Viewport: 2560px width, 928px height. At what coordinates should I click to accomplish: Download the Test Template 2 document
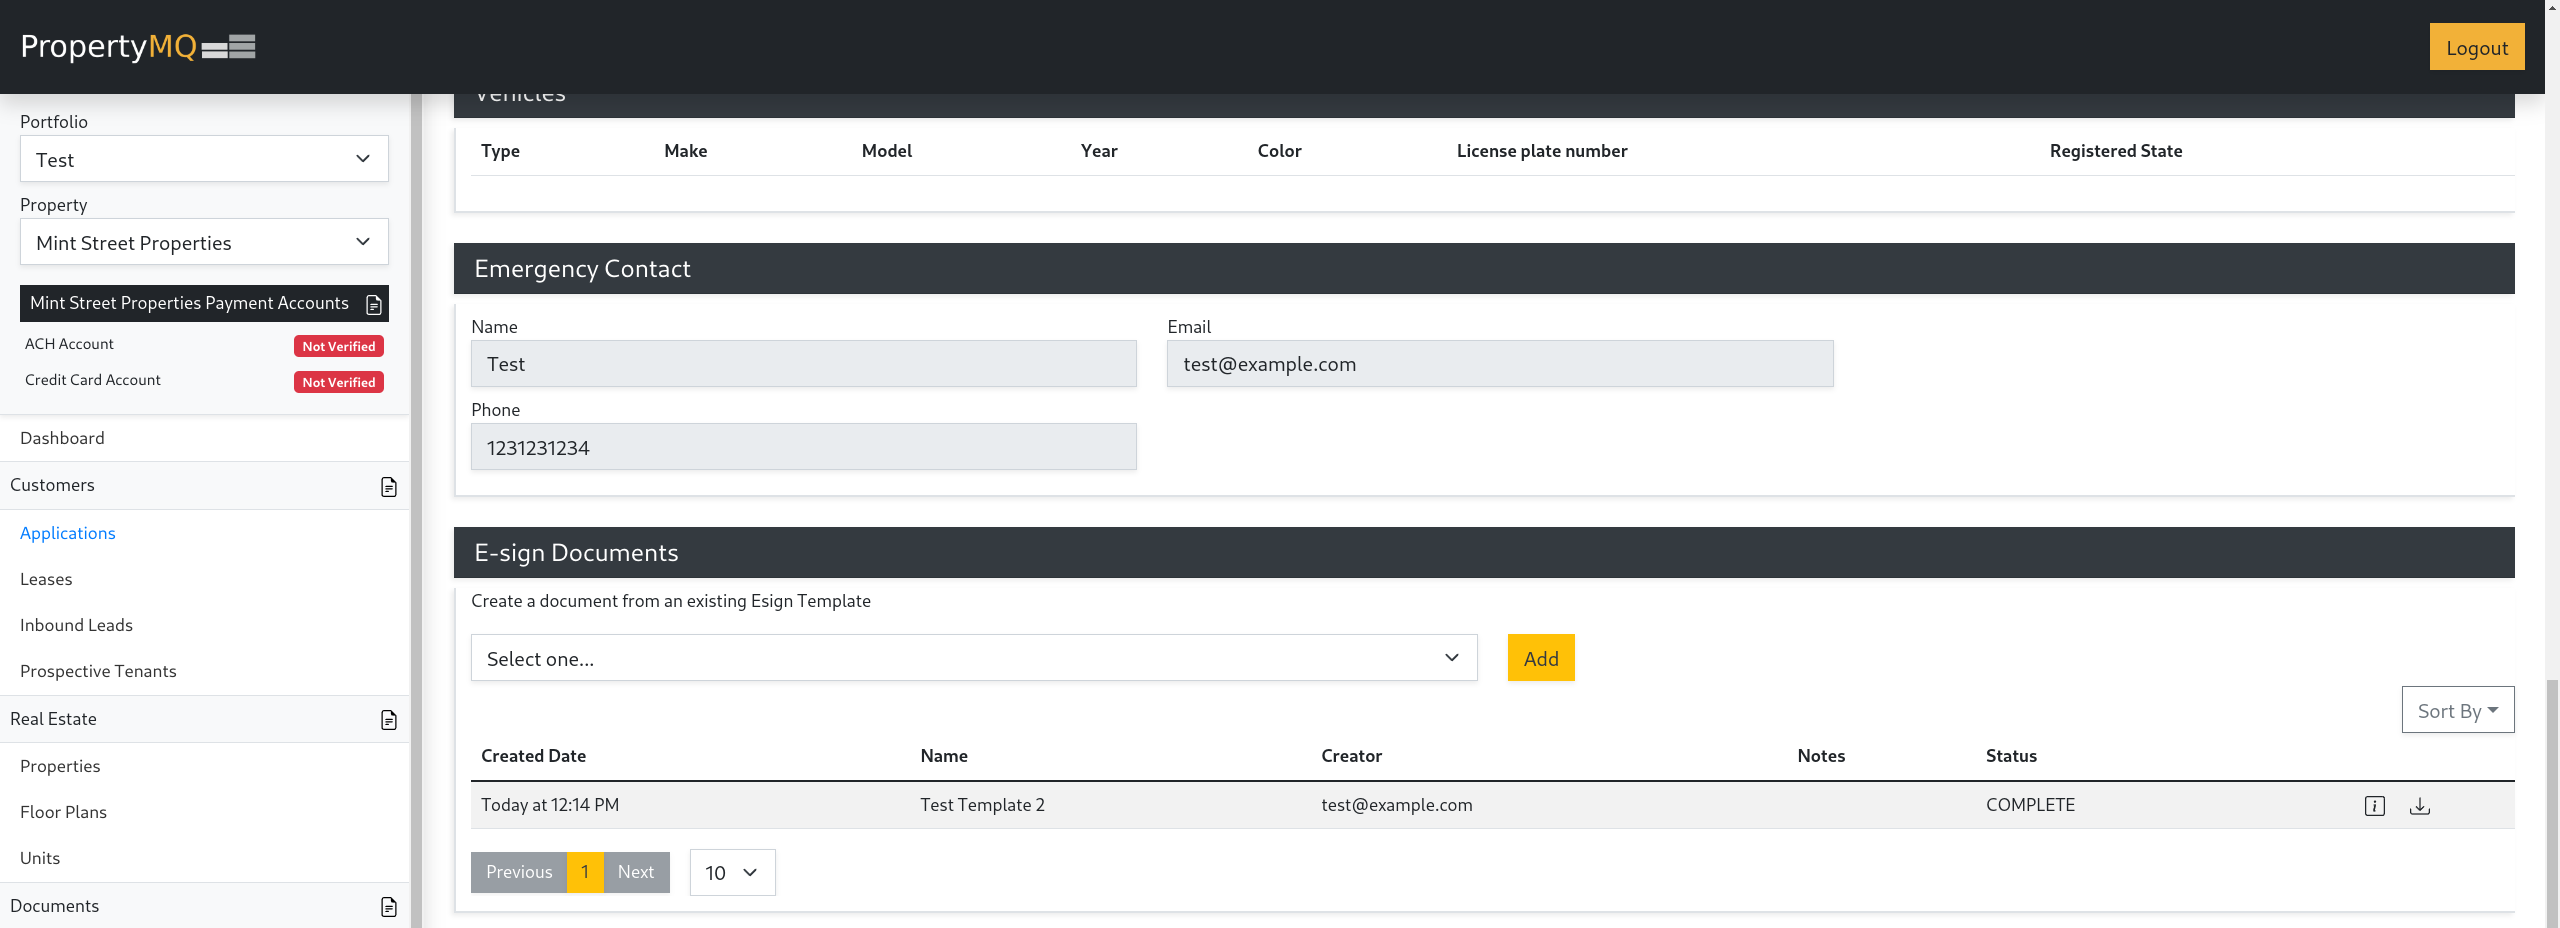coord(2420,806)
